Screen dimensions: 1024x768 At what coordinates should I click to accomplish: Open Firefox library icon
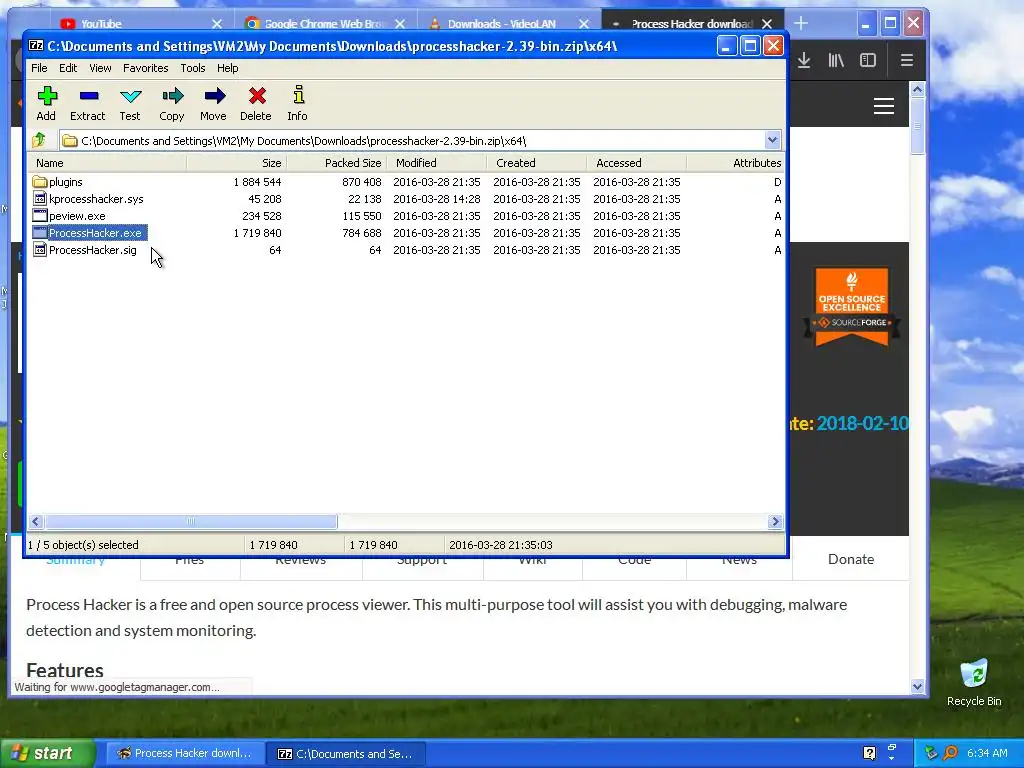(836, 61)
